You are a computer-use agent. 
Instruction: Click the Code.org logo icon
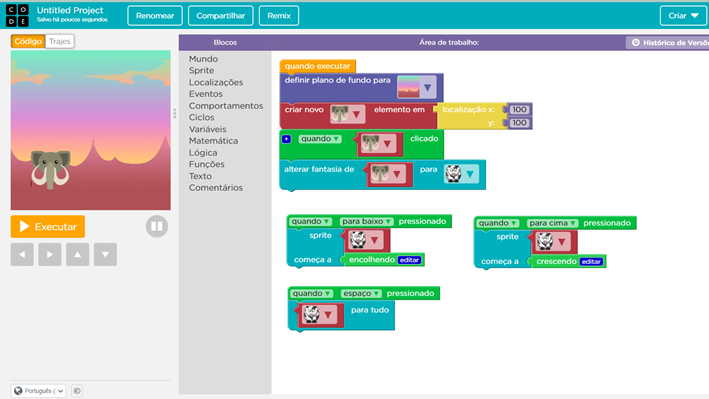click(x=17, y=15)
